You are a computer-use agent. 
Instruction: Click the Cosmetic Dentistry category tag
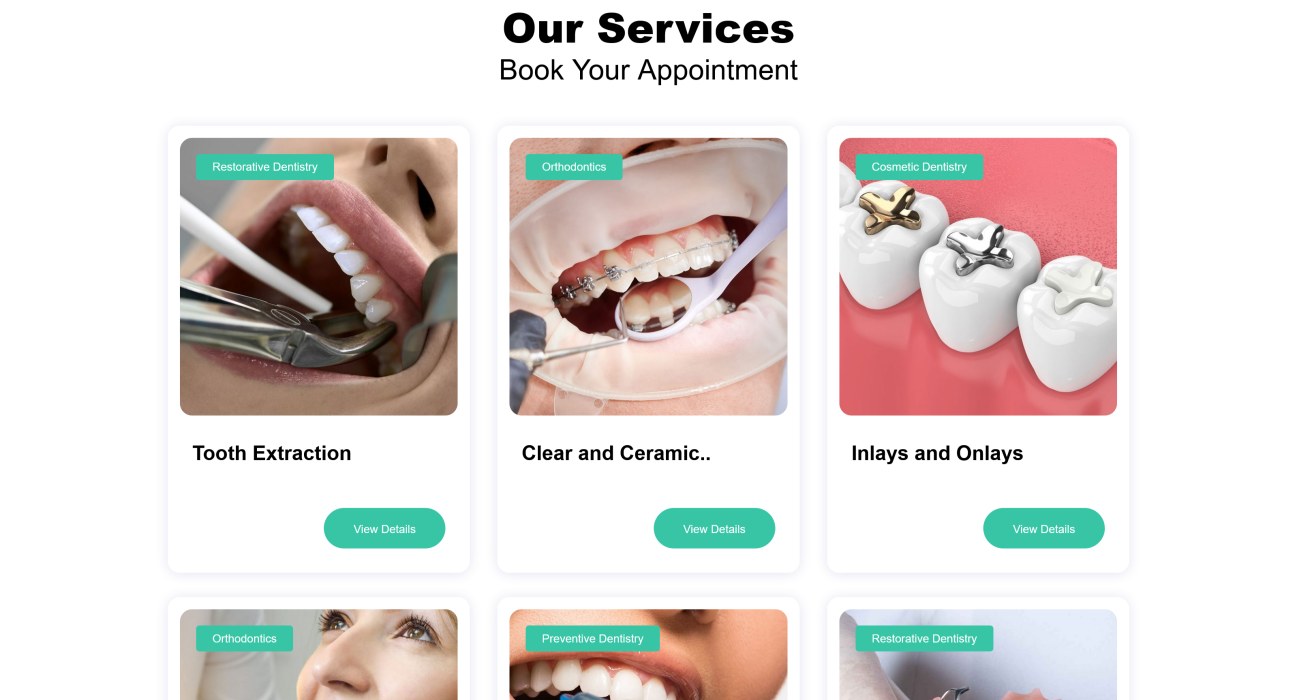pyautogui.click(x=919, y=167)
